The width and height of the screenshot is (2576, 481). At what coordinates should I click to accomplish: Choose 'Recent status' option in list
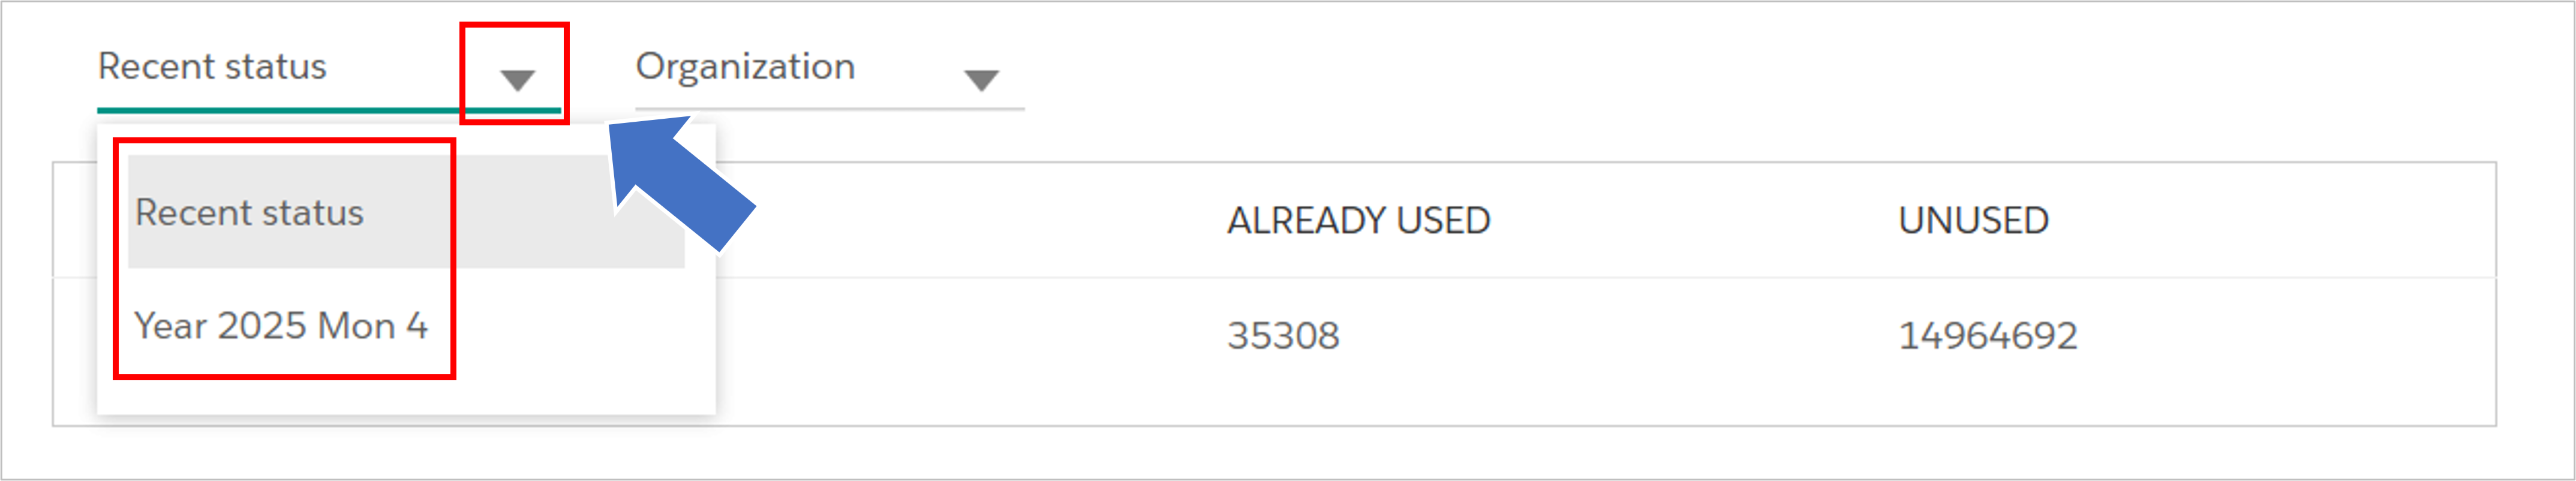click(x=249, y=213)
